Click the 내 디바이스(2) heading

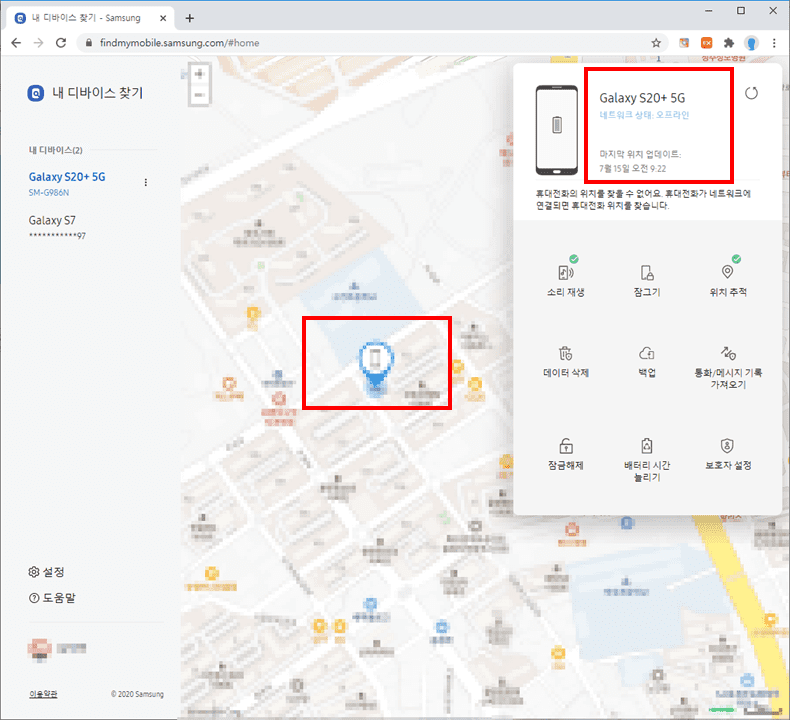click(55, 150)
